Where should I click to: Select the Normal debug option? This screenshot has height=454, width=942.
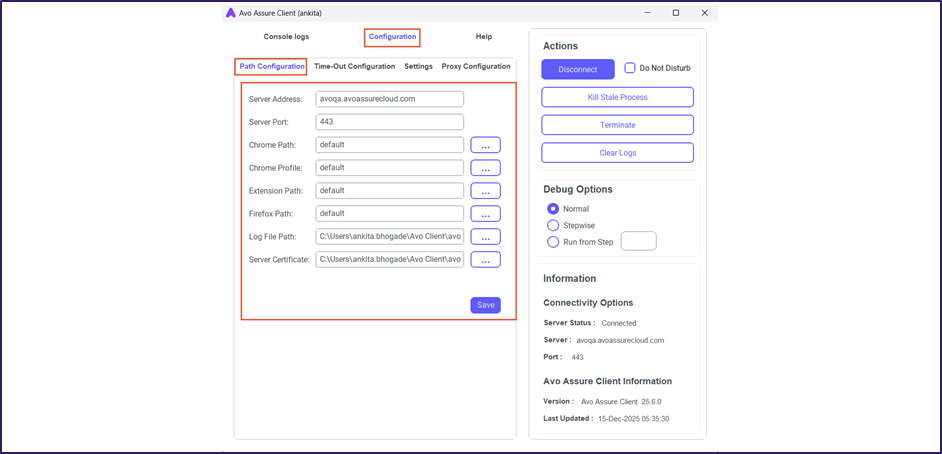click(x=553, y=209)
